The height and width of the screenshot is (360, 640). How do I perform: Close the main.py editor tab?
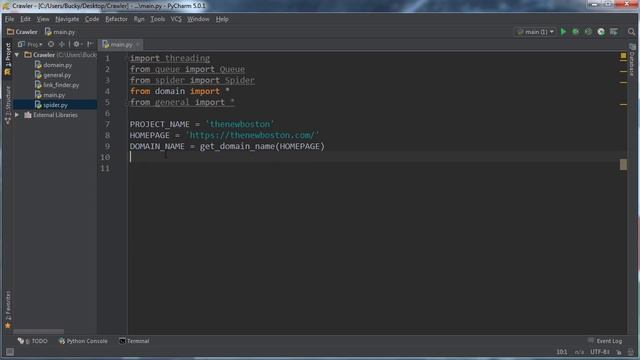[x=138, y=44]
